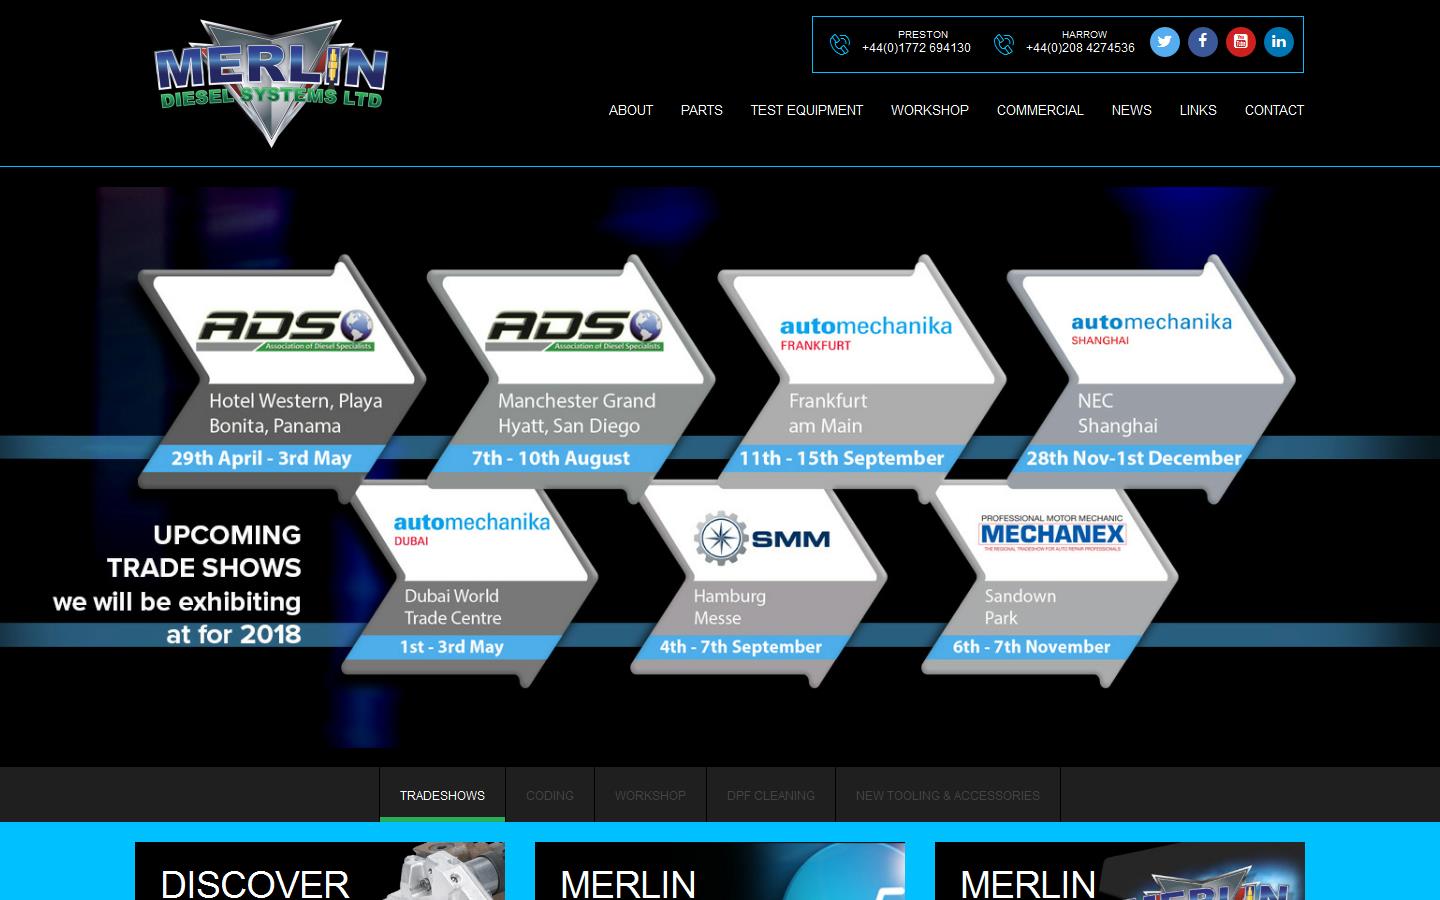Open the TEST EQUIPMENT menu
Viewport: 1440px width, 900px height.
[x=806, y=111]
